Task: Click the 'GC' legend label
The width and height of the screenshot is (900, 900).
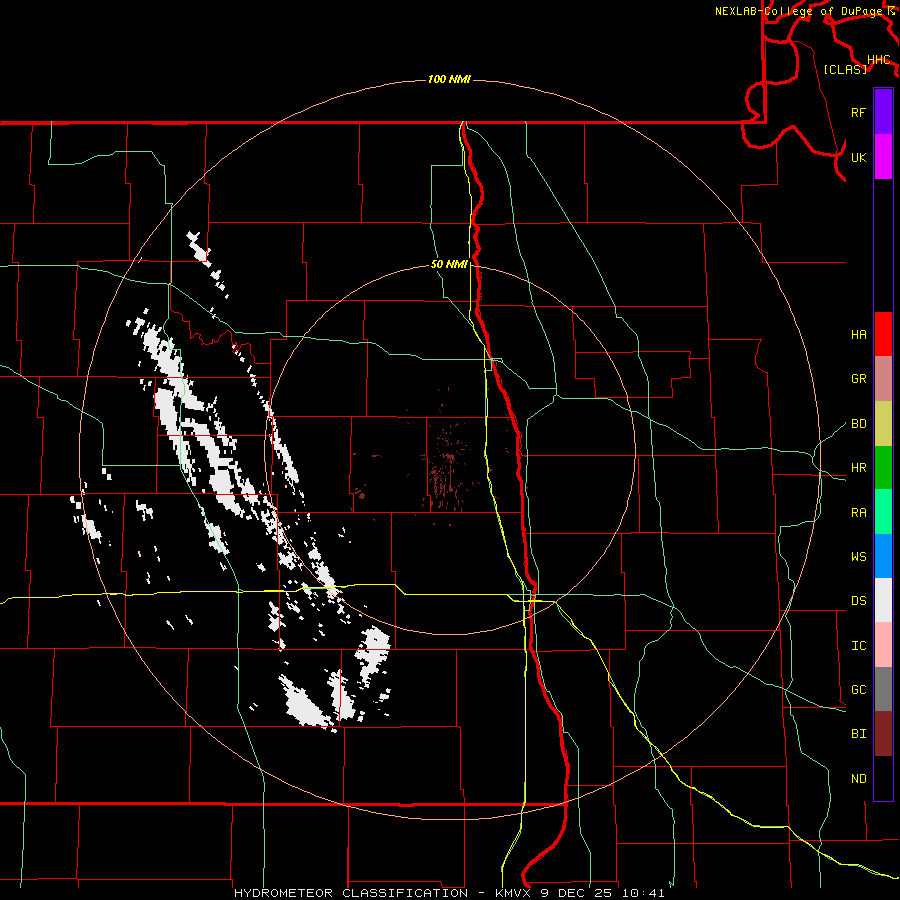Action: 858,689
